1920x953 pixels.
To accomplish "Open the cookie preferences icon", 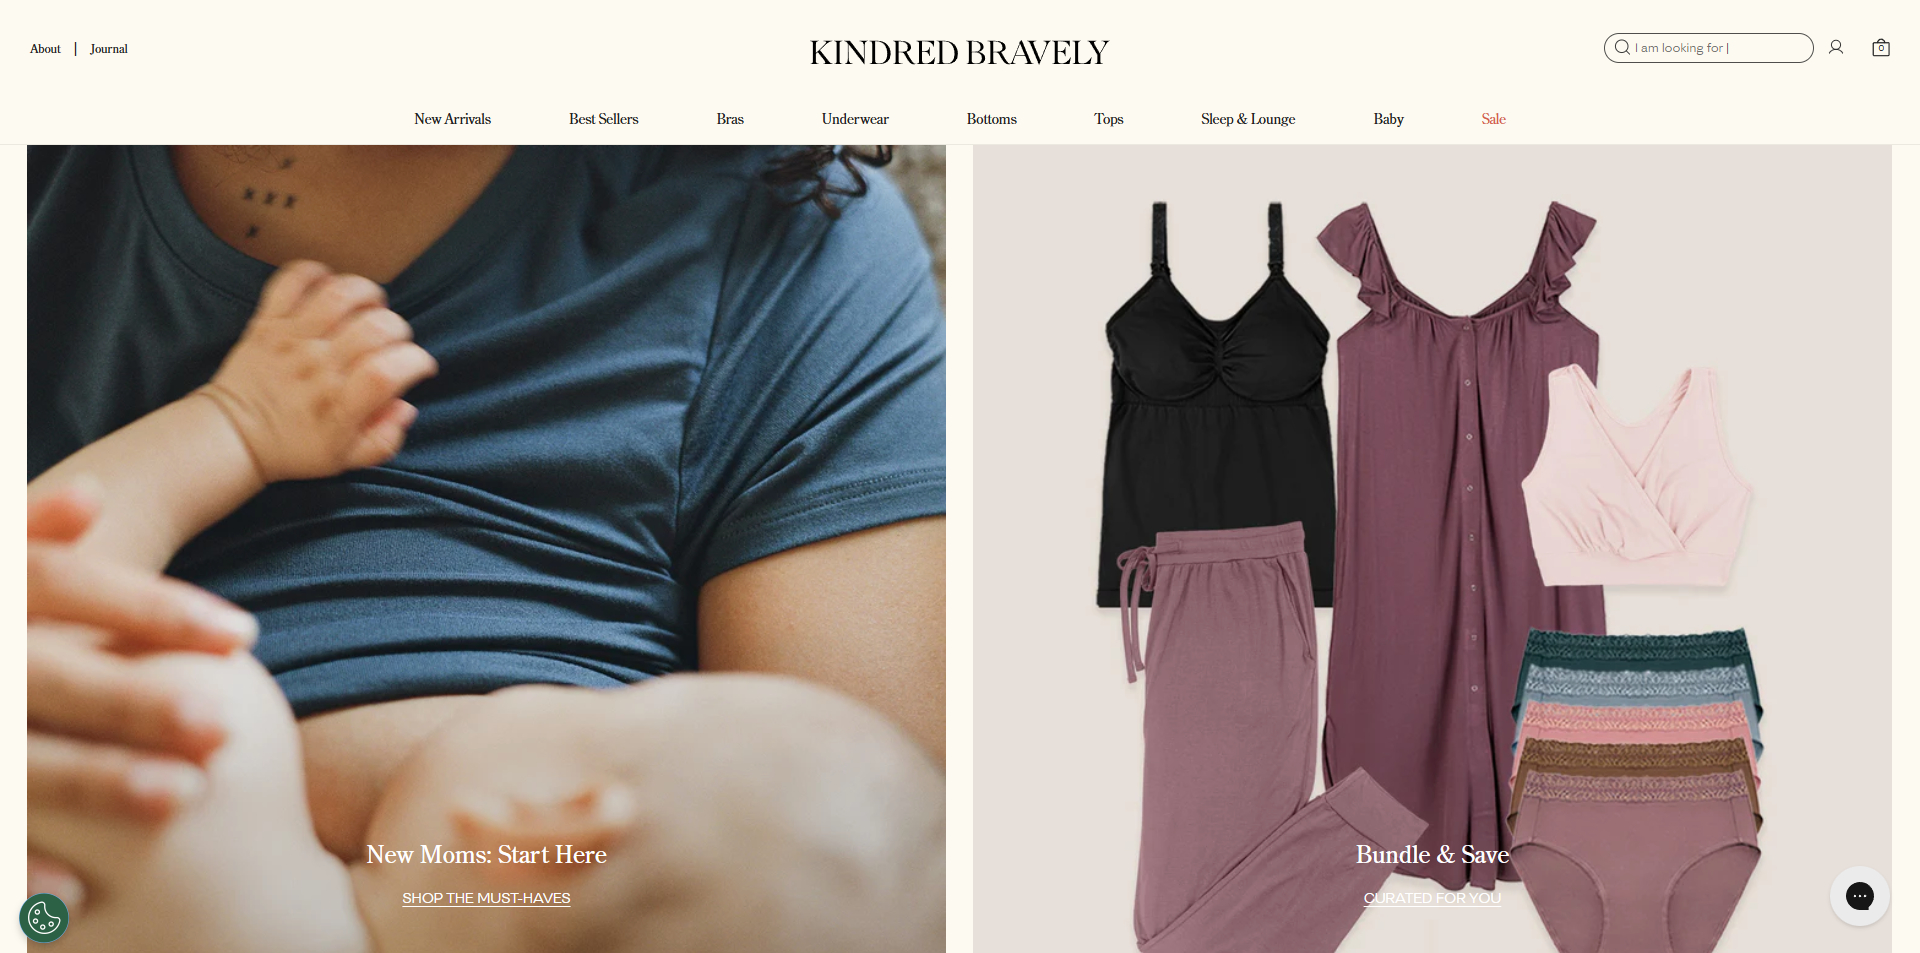I will [x=44, y=918].
